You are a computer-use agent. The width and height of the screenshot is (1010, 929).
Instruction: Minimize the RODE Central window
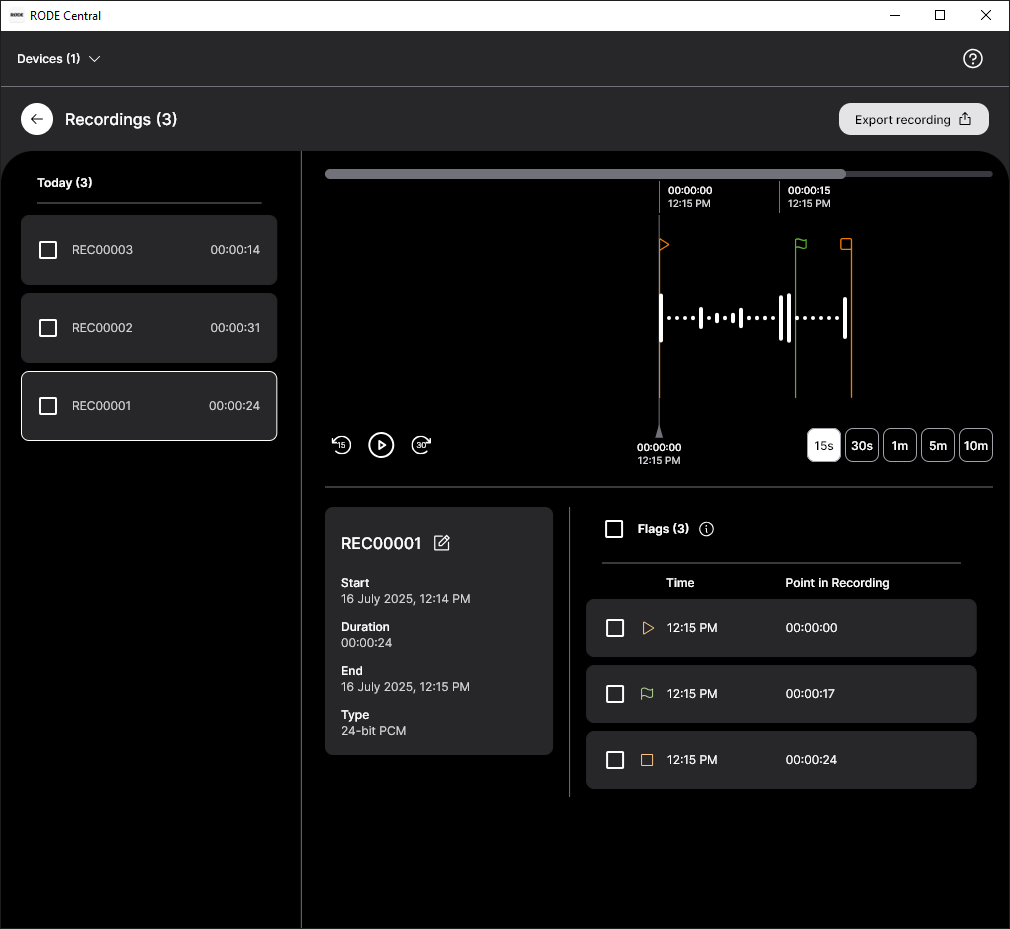coord(895,15)
